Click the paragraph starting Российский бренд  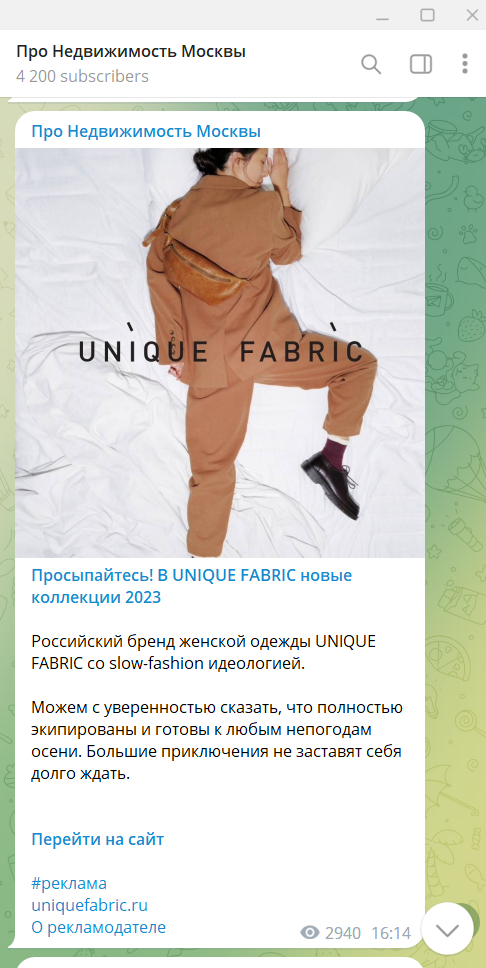coord(203,653)
